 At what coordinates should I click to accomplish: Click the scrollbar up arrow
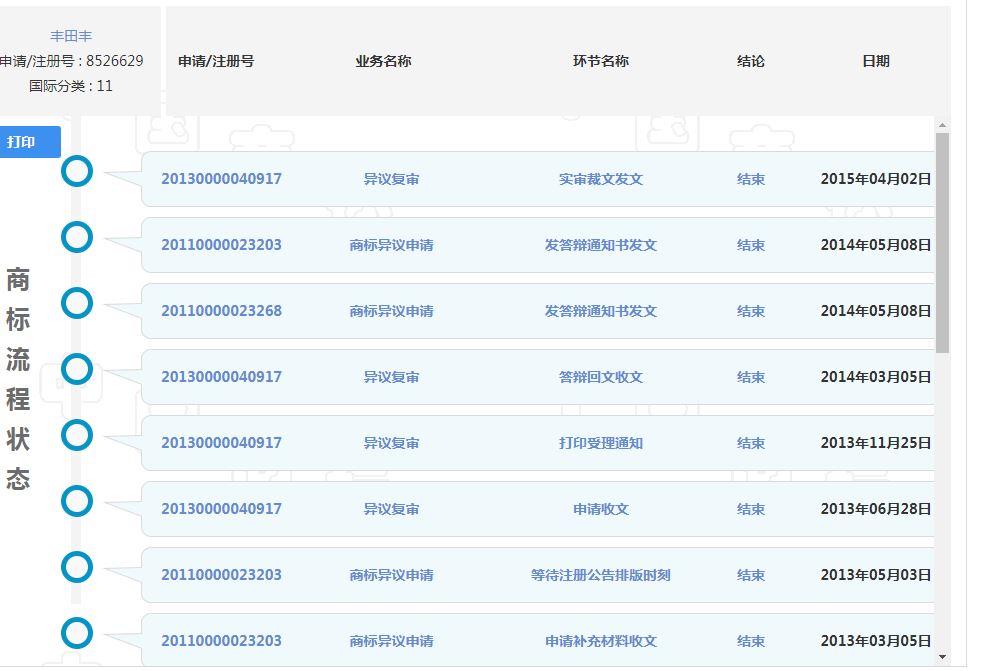942,125
